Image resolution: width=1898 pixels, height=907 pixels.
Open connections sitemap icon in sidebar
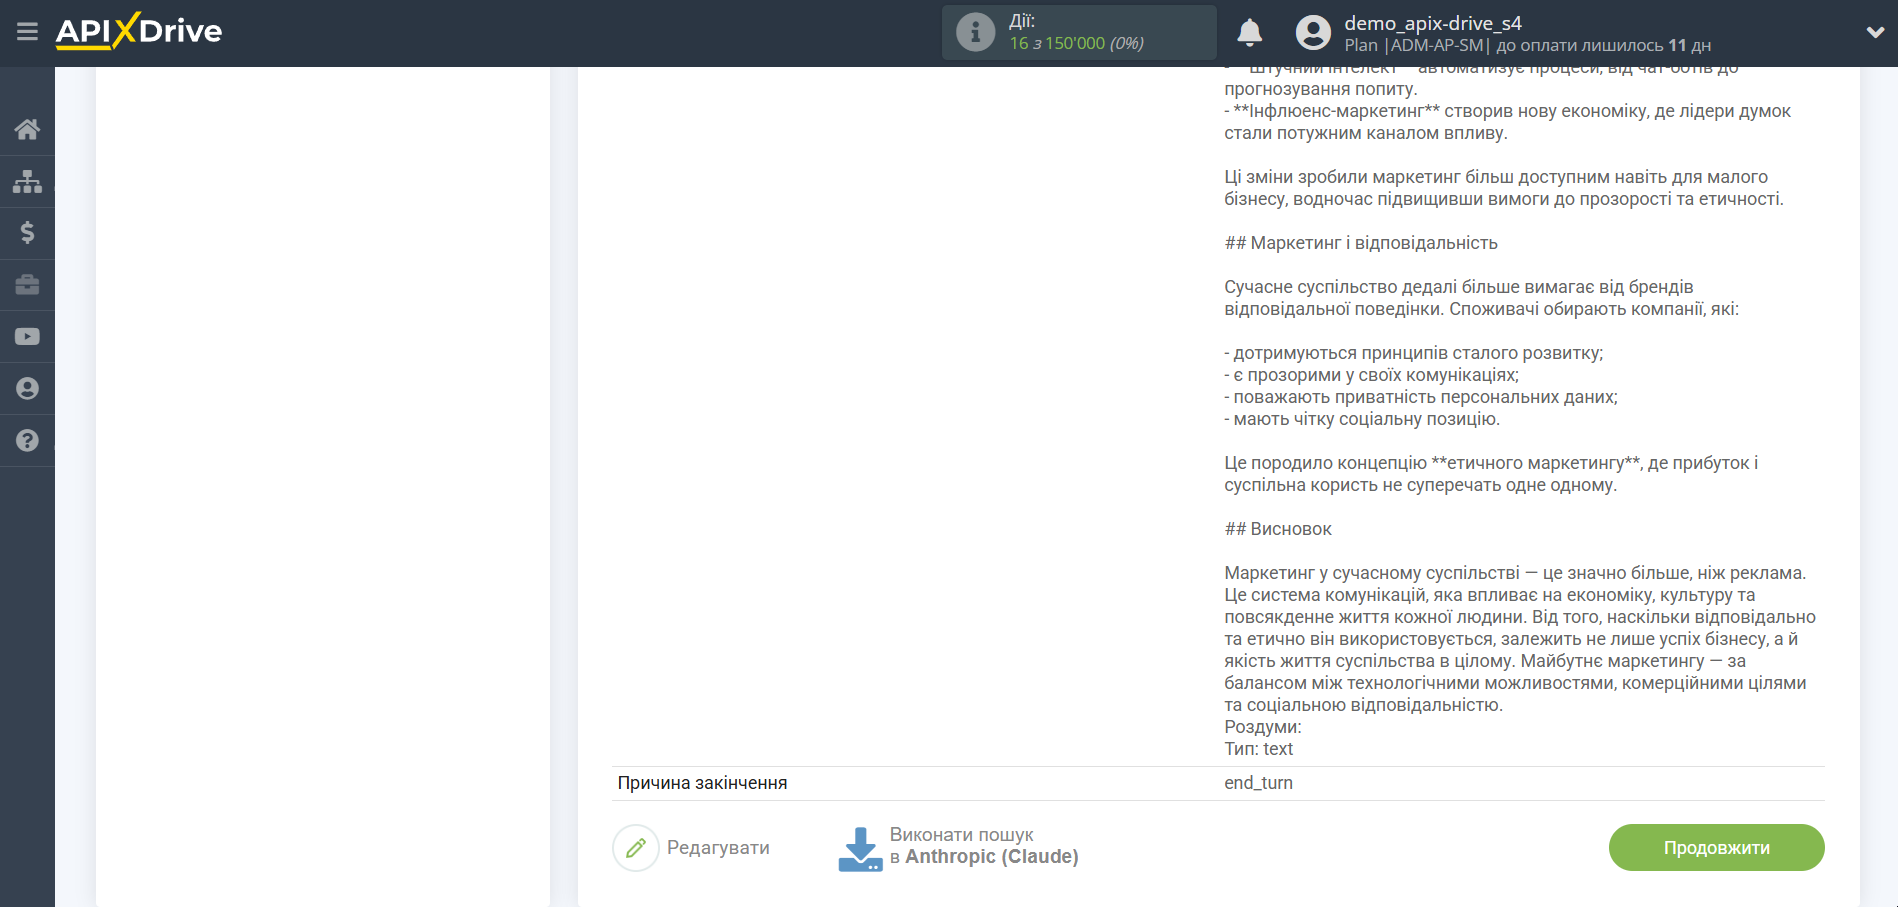coord(27,181)
